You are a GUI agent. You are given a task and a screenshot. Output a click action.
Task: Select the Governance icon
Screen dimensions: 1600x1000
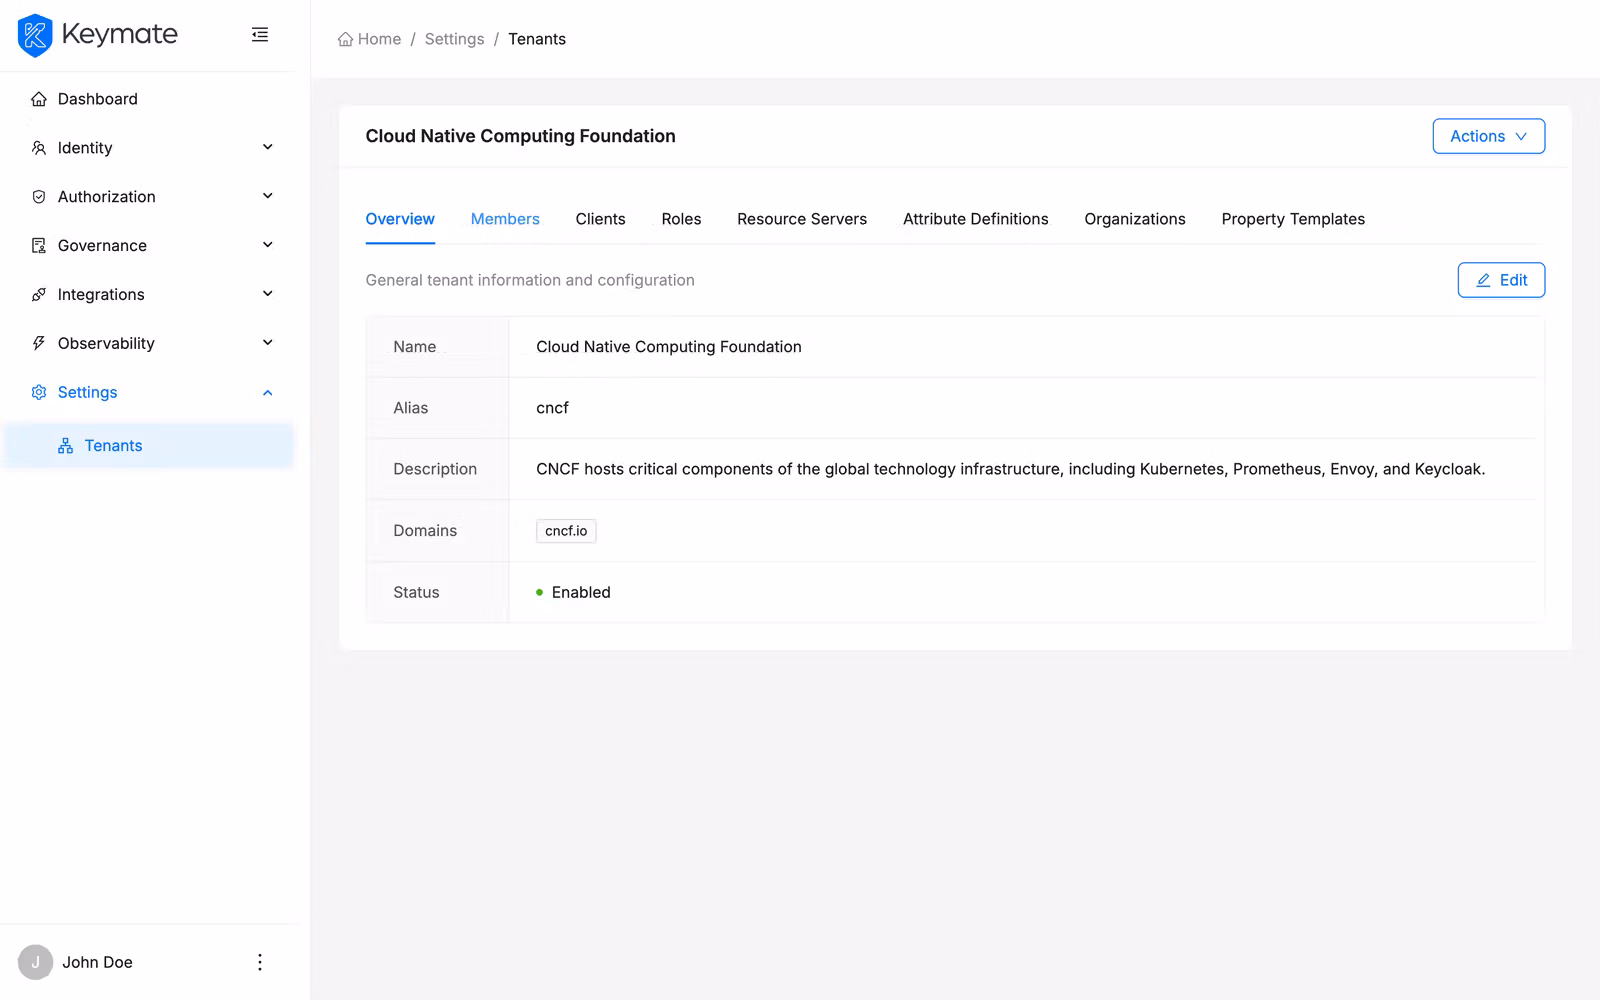38,245
